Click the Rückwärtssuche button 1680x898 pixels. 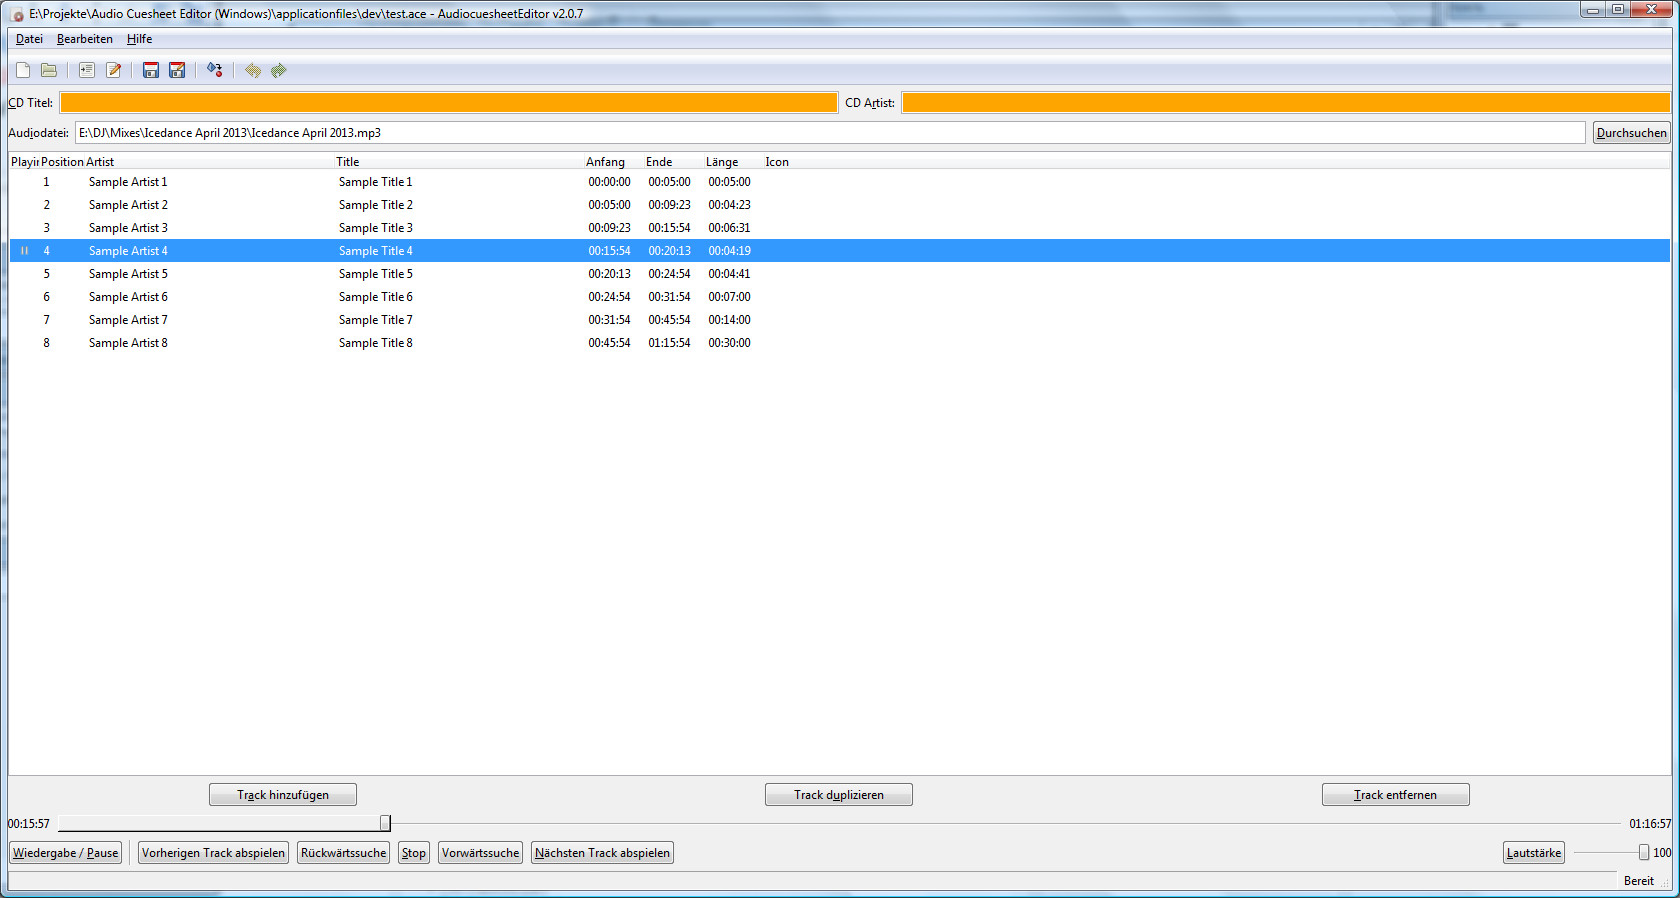point(343,853)
